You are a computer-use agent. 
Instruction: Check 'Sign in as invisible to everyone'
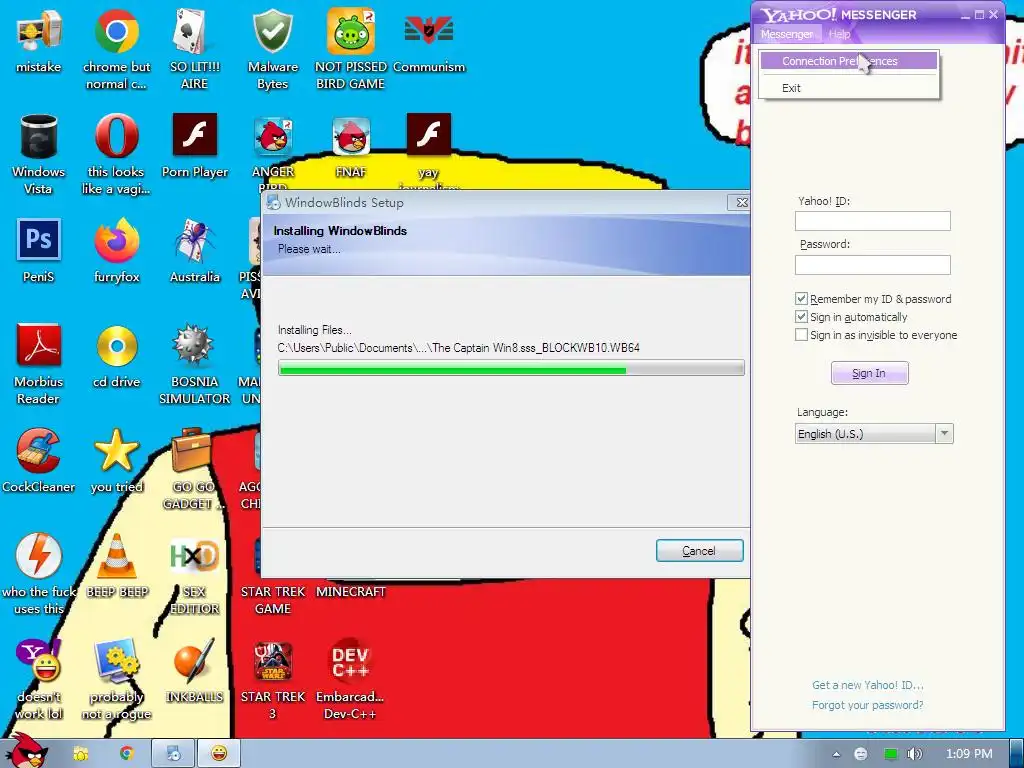(801, 335)
